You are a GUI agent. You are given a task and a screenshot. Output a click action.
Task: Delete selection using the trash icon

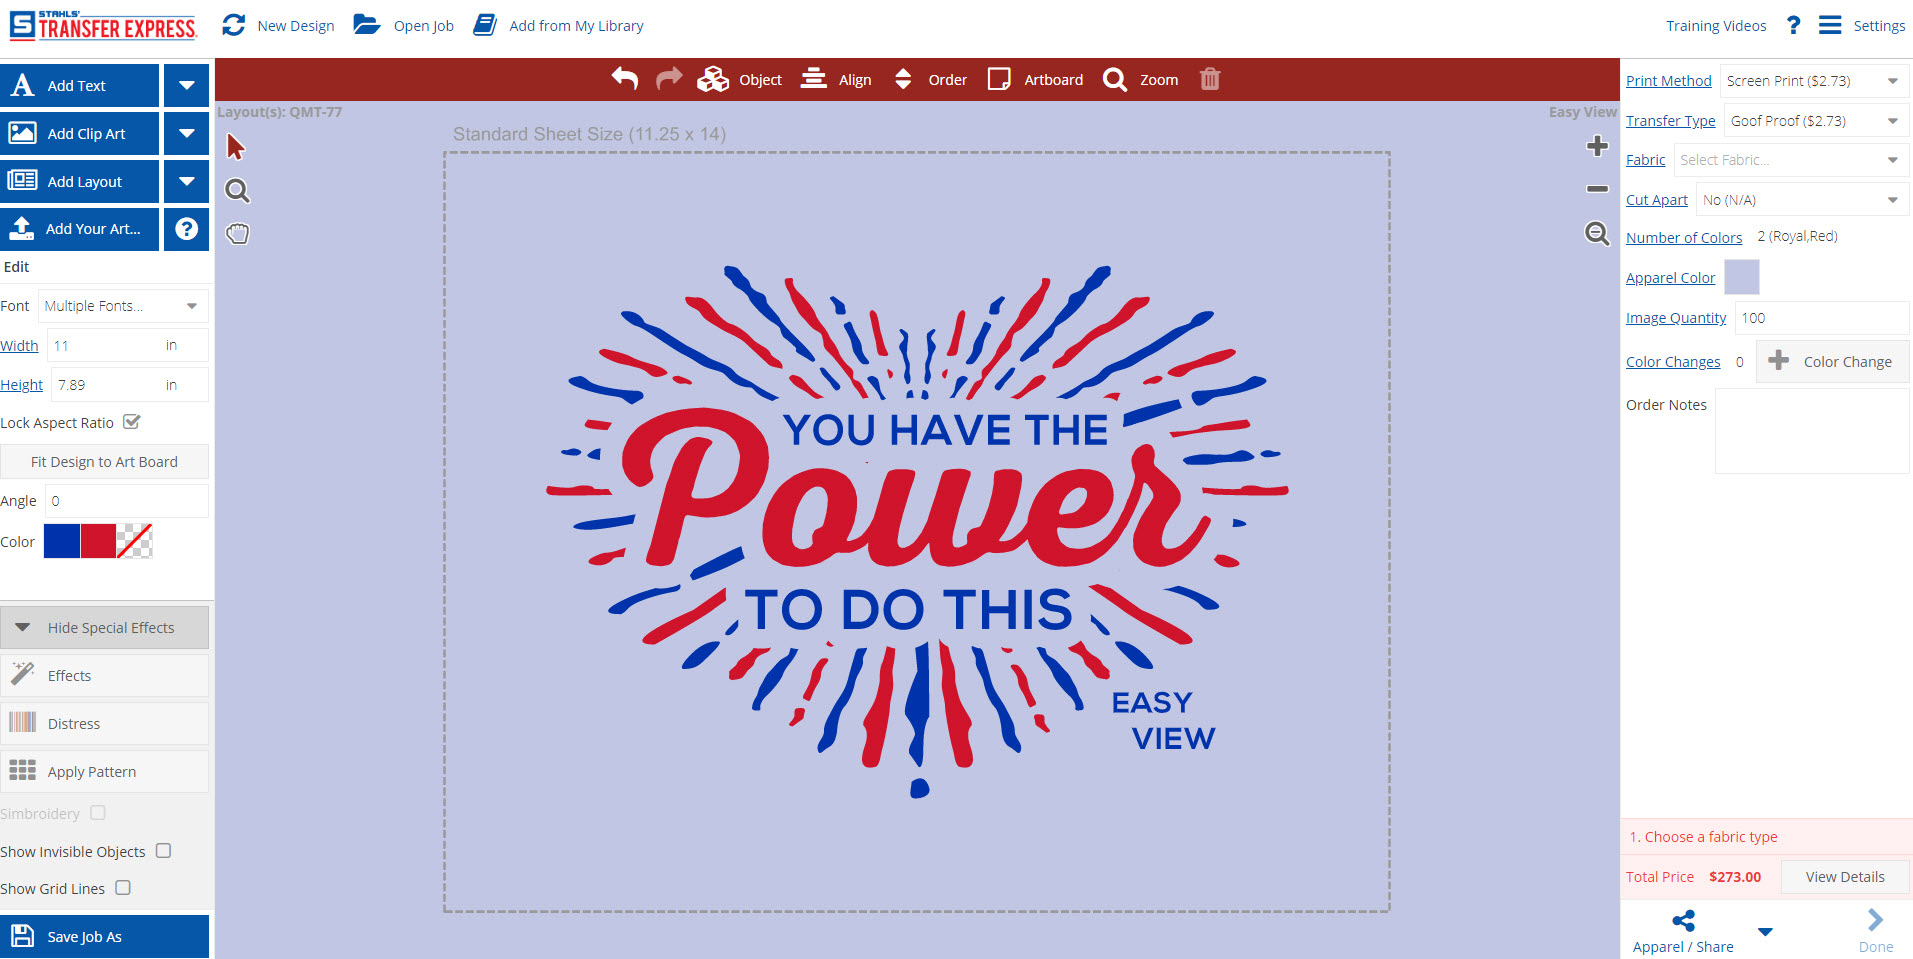click(x=1209, y=79)
